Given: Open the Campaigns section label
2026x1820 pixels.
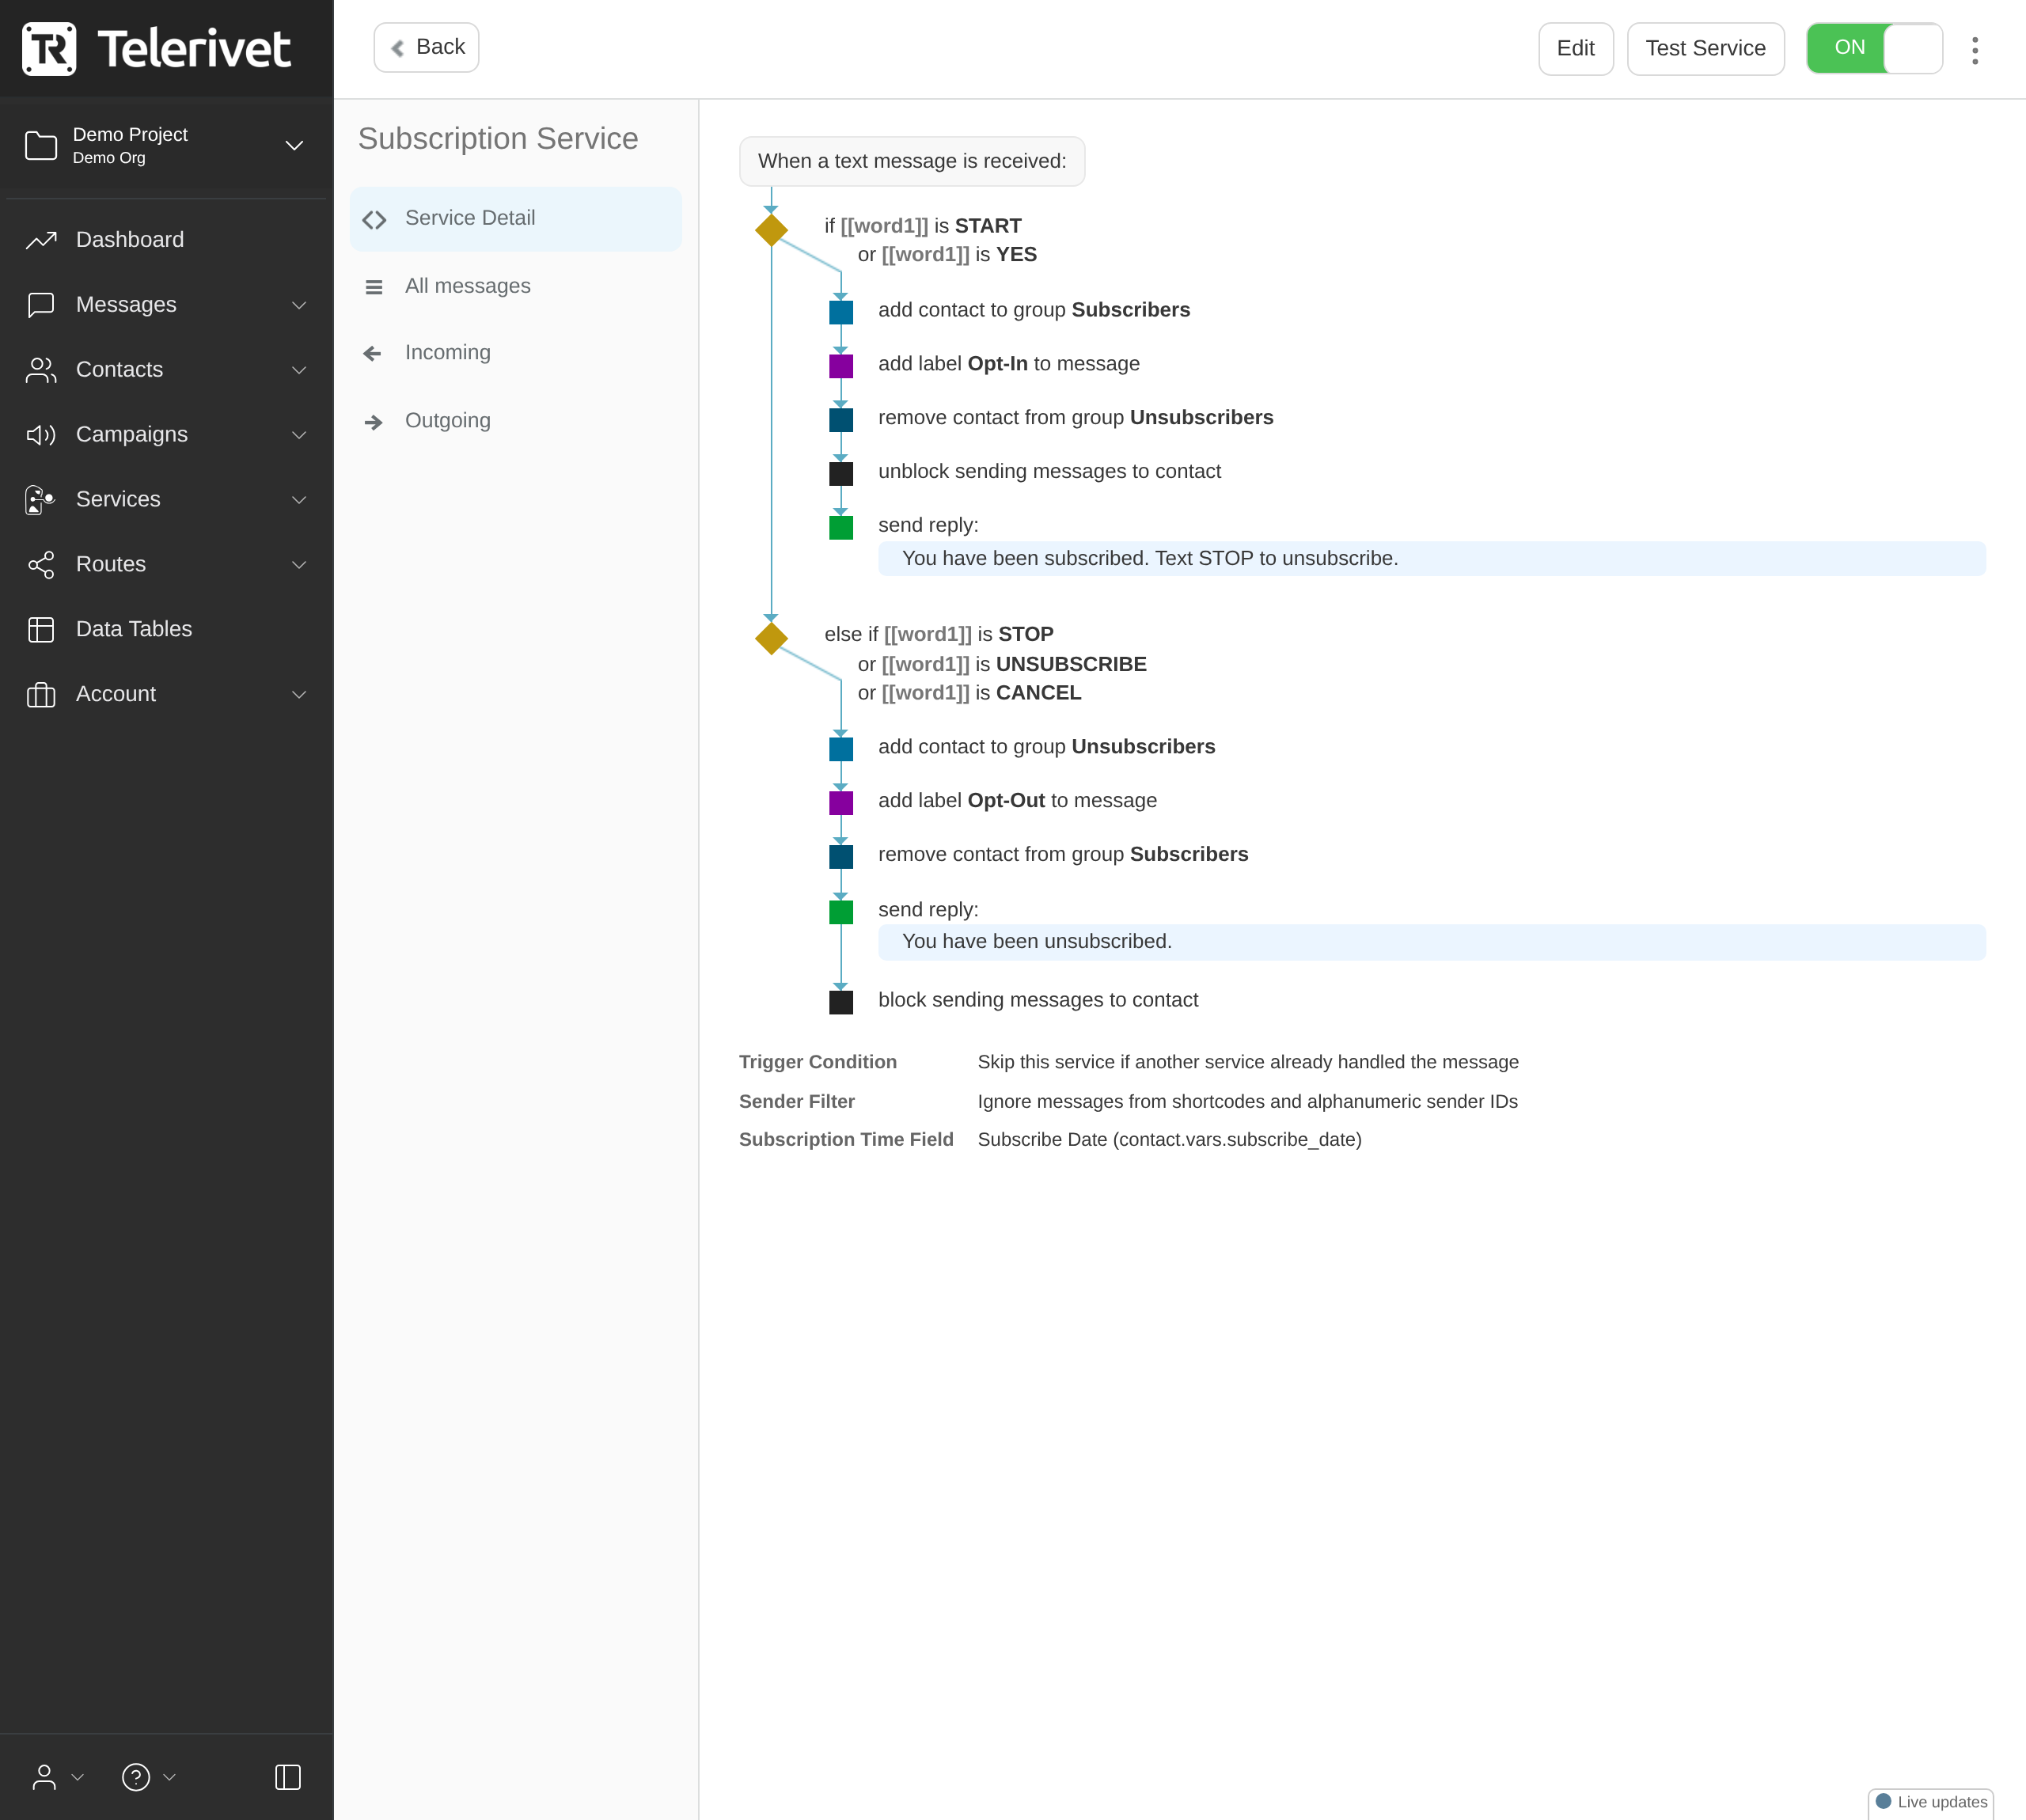Looking at the screenshot, I should point(132,435).
